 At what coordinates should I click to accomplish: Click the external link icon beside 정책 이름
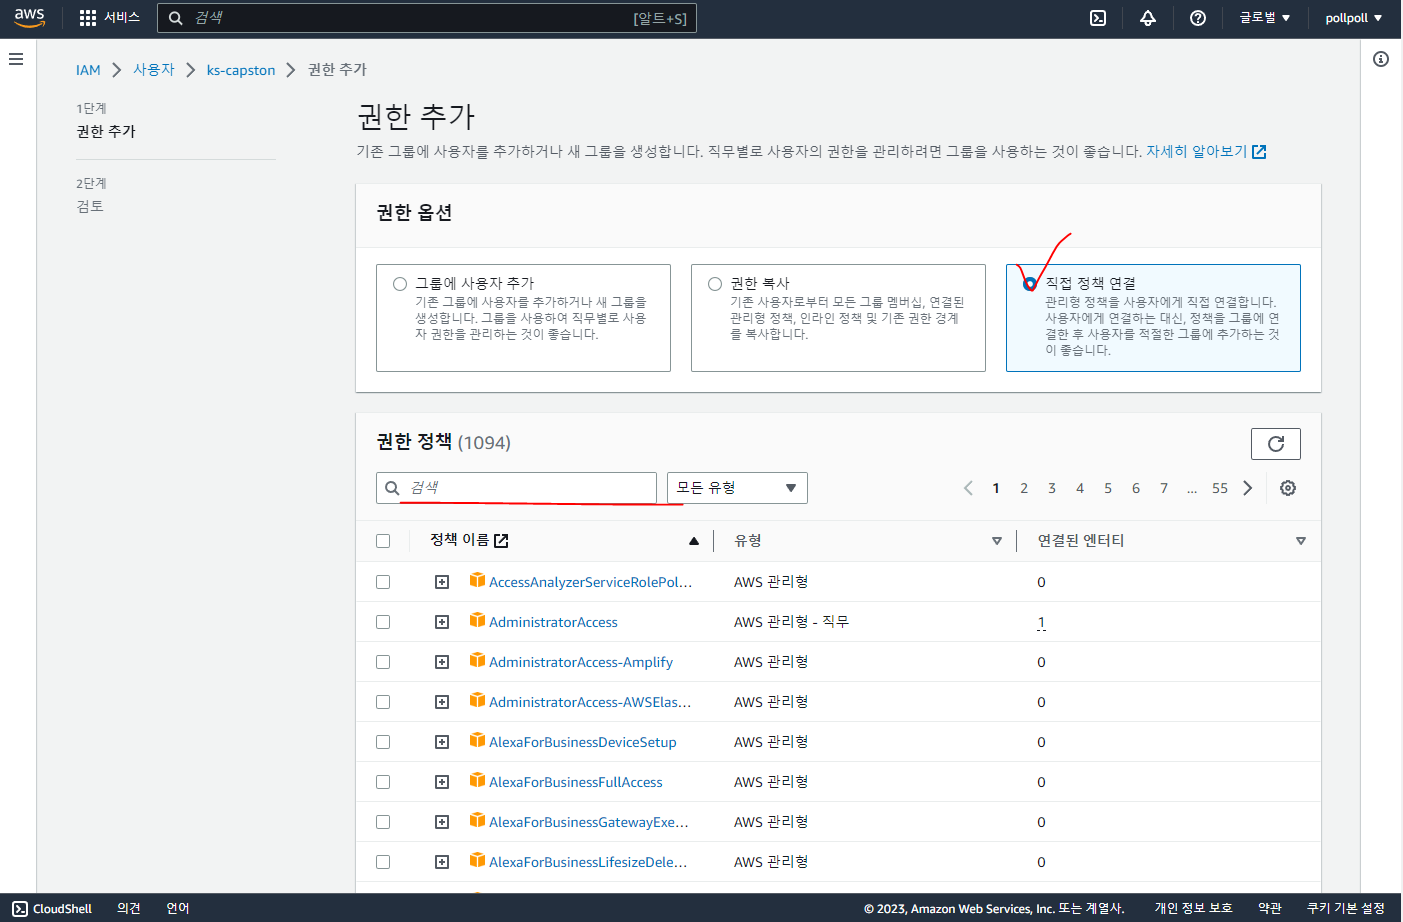coord(501,541)
